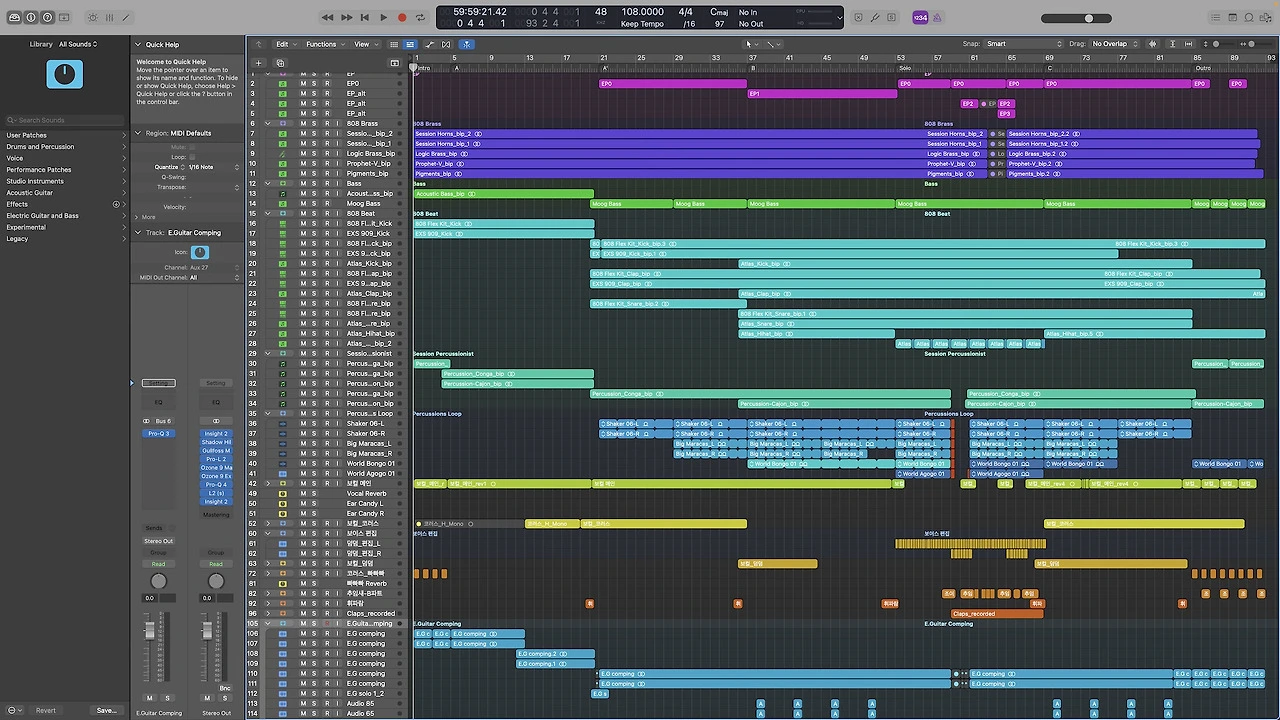Click the Save button in Library
Viewport: 1280px width, 720px height.
pyautogui.click(x=106, y=710)
